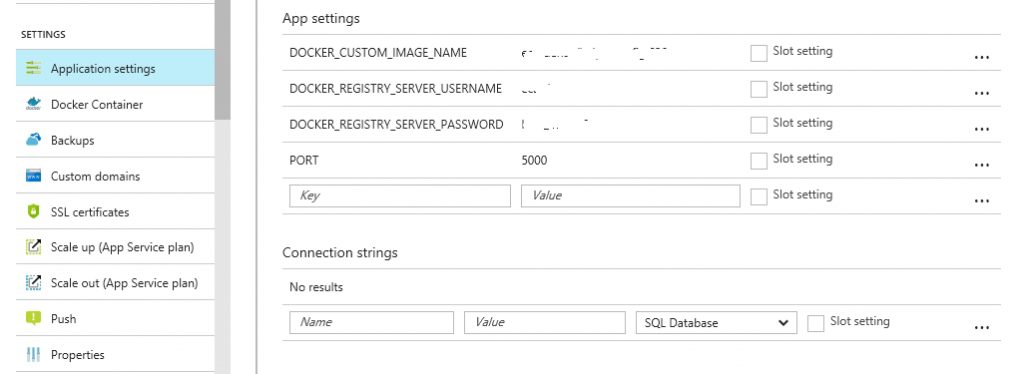Image resolution: width=1024 pixels, height=374 pixels.
Task: Enable Slot setting for DOCKER_CUSTOM_IMAGE_NAME
Action: click(x=759, y=53)
